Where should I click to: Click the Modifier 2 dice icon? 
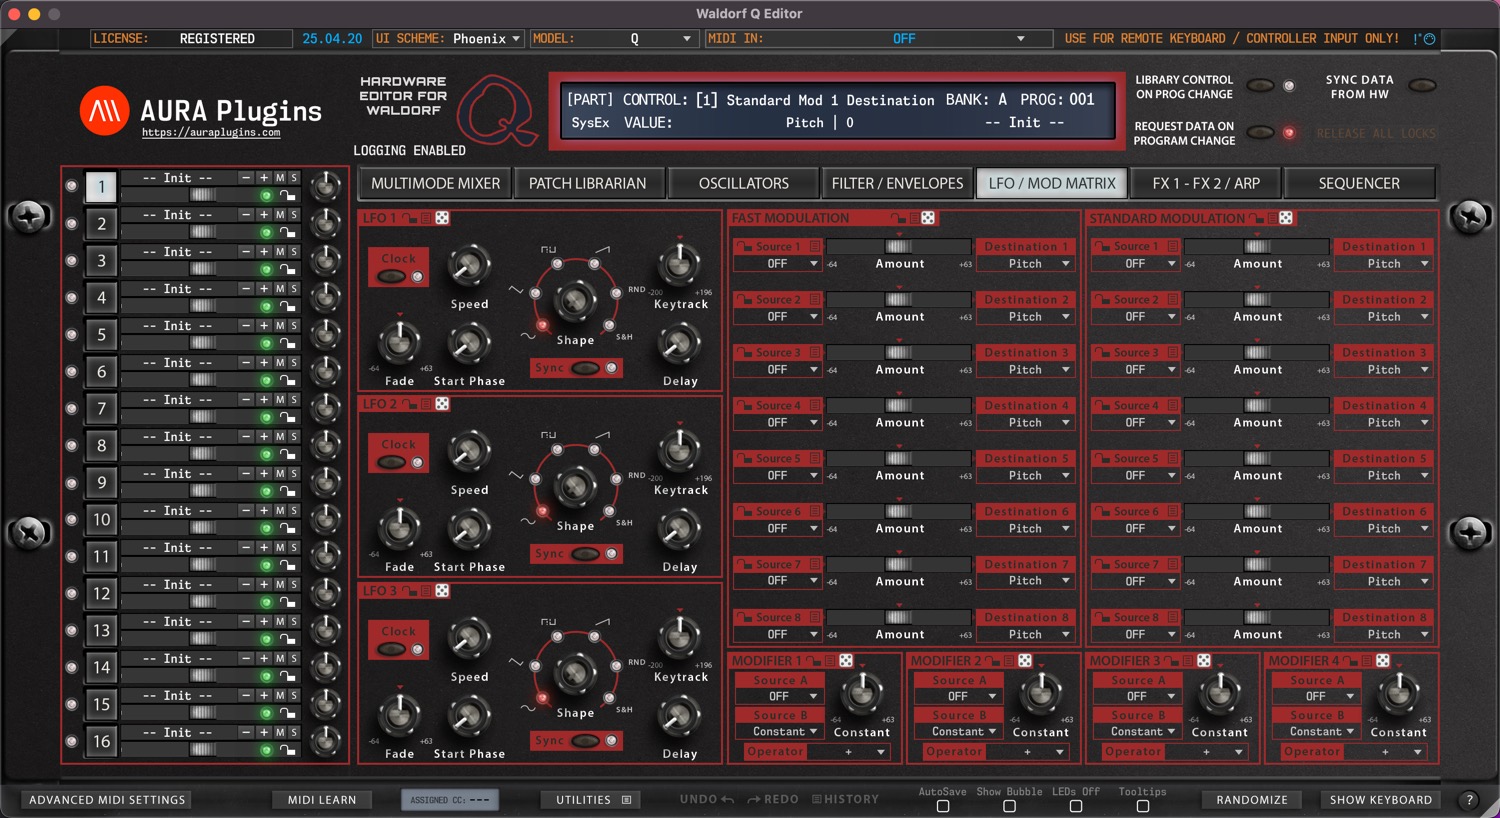click(1025, 661)
